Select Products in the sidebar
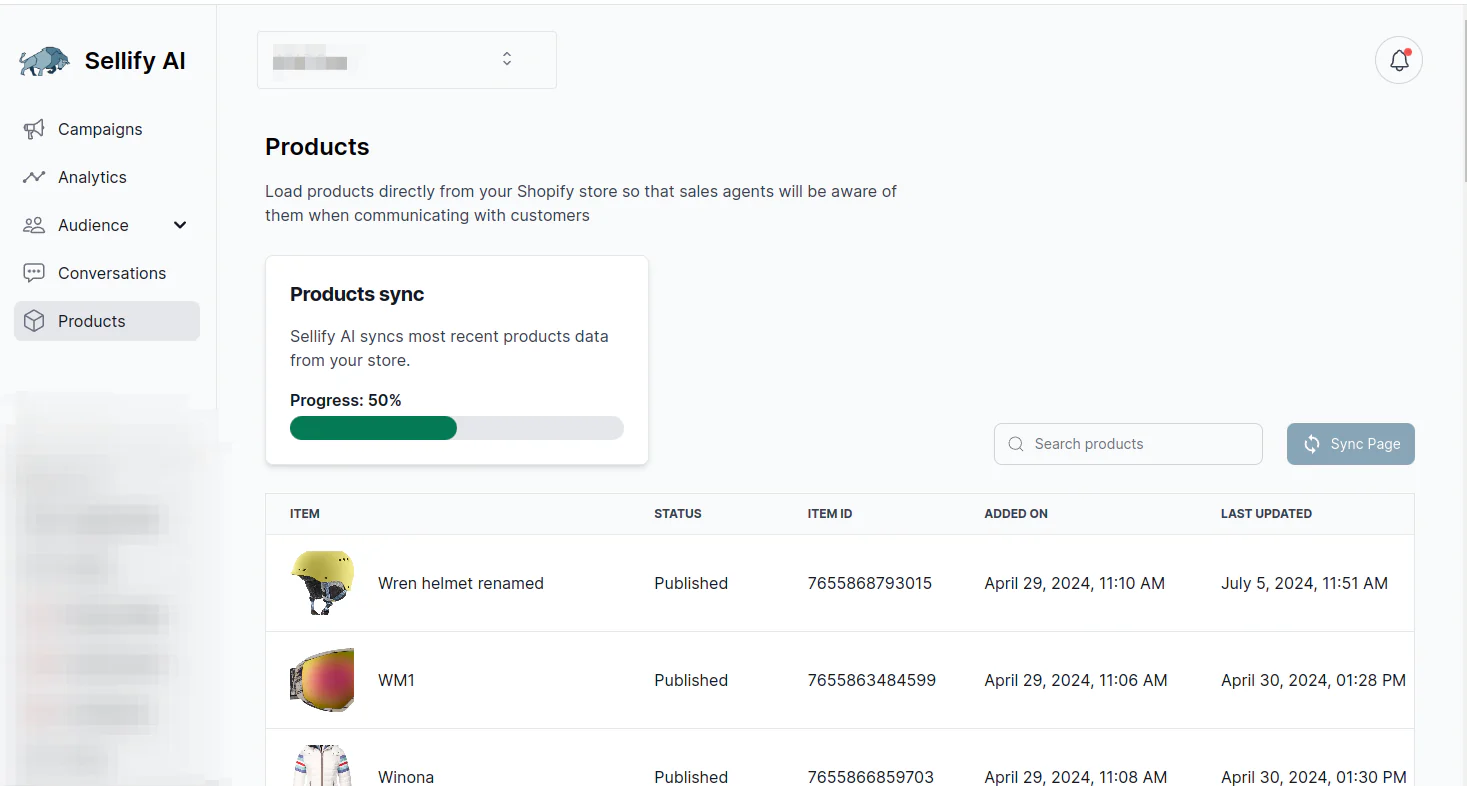Image resolution: width=1467 pixels, height=786 pixels. (107, 321)
